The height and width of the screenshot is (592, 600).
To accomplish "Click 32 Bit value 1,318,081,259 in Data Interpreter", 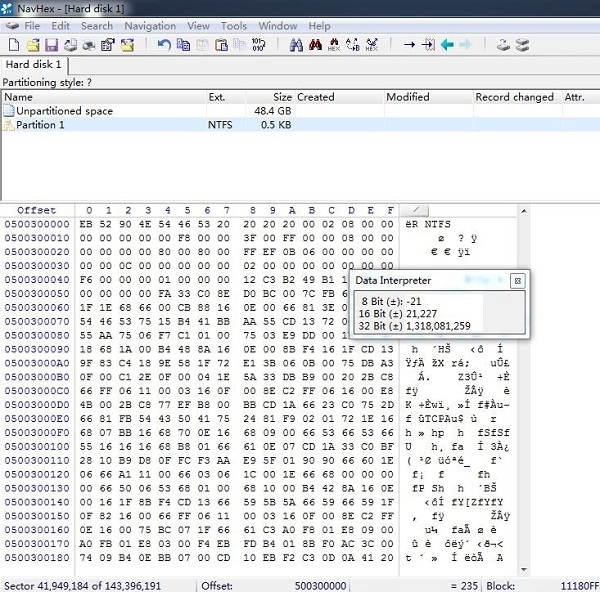I will pyautogui.click(x=438, y=326).
